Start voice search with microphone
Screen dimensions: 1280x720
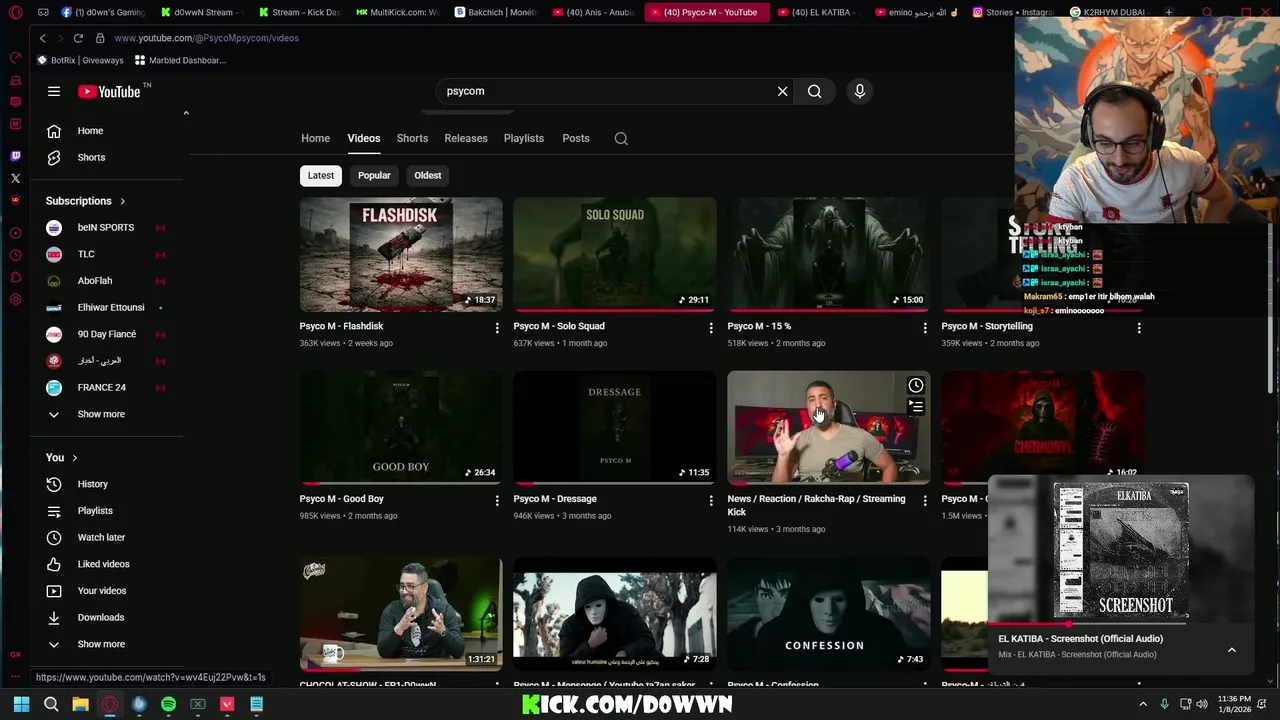(x=859, y=91)
